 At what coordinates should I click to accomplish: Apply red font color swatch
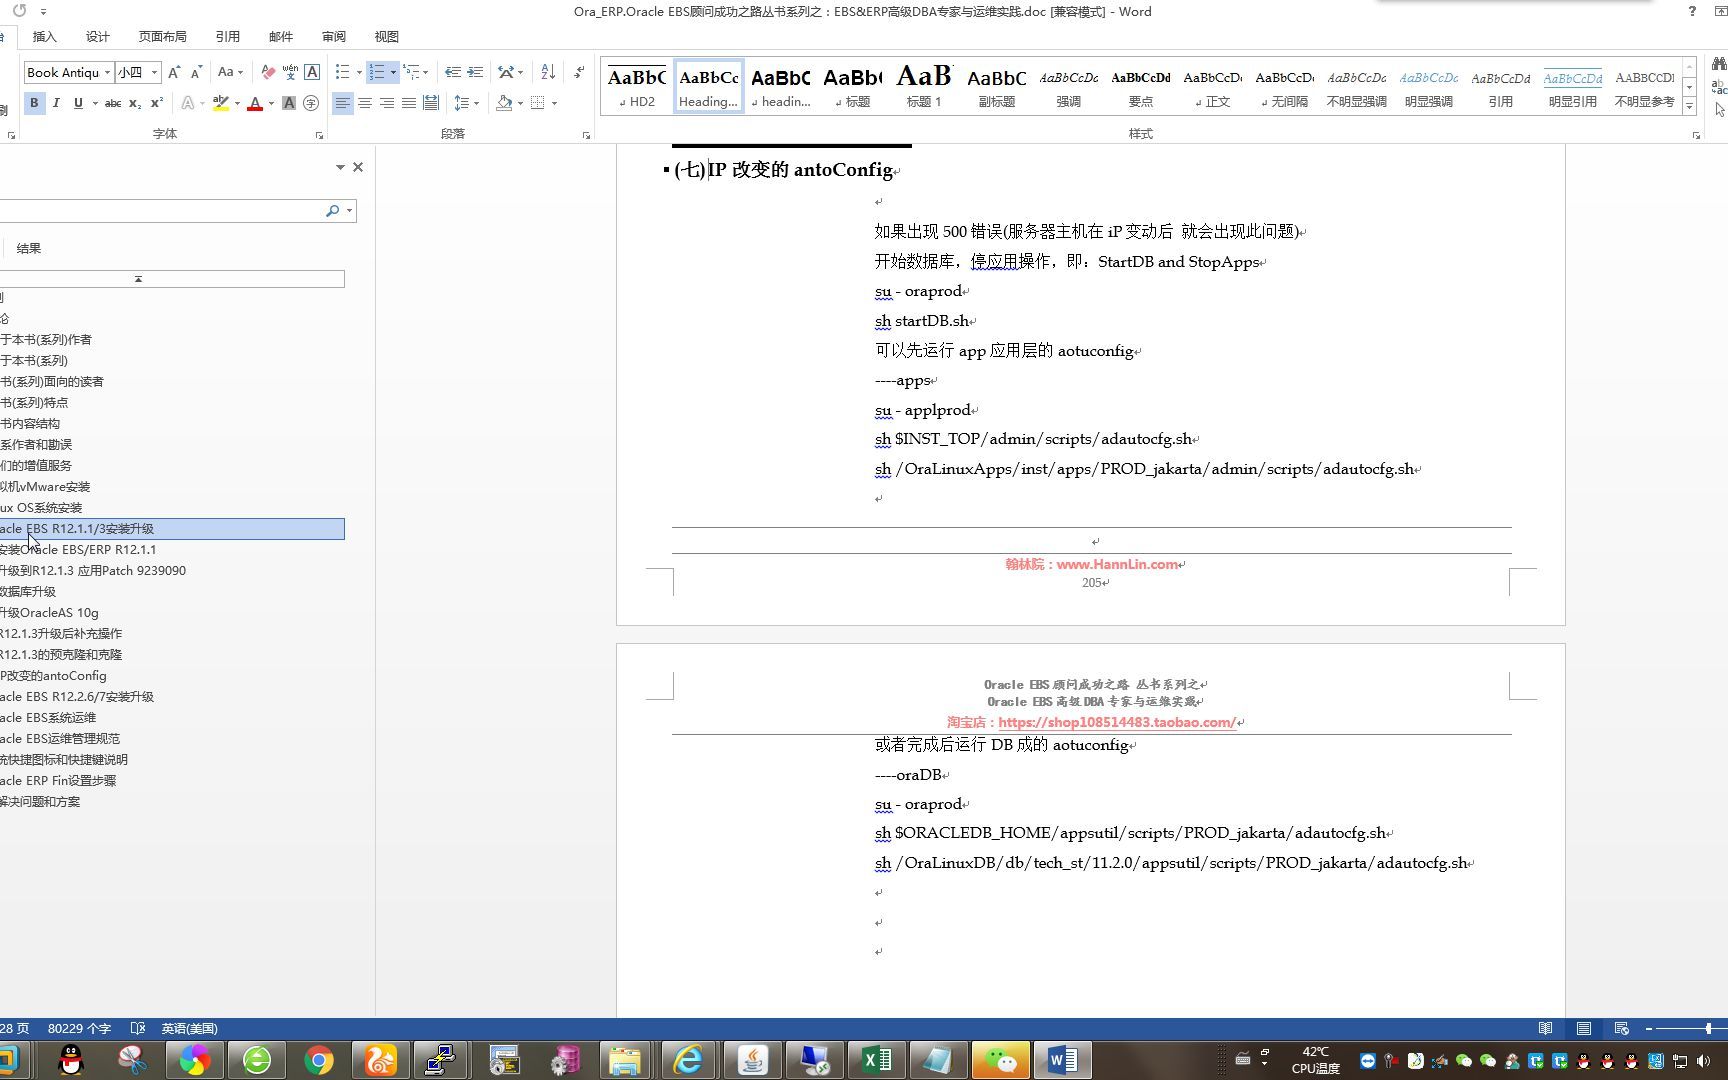point(255,103)
